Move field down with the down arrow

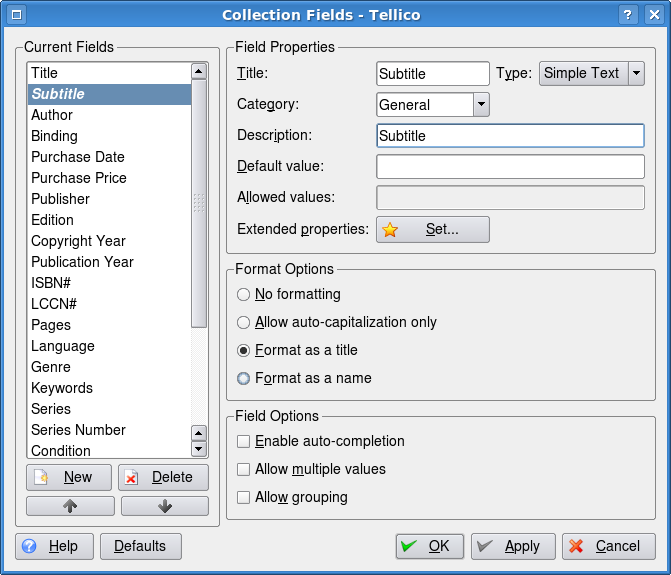click(165, 506)
